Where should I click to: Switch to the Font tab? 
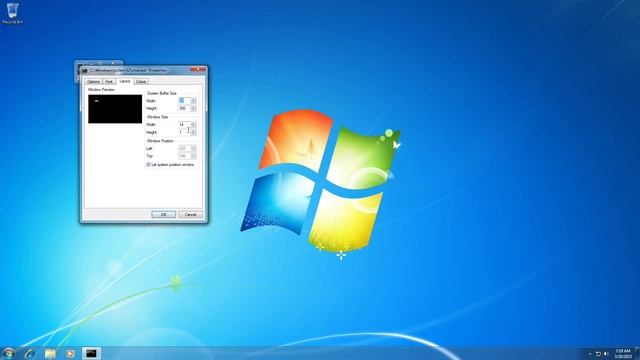109,82
